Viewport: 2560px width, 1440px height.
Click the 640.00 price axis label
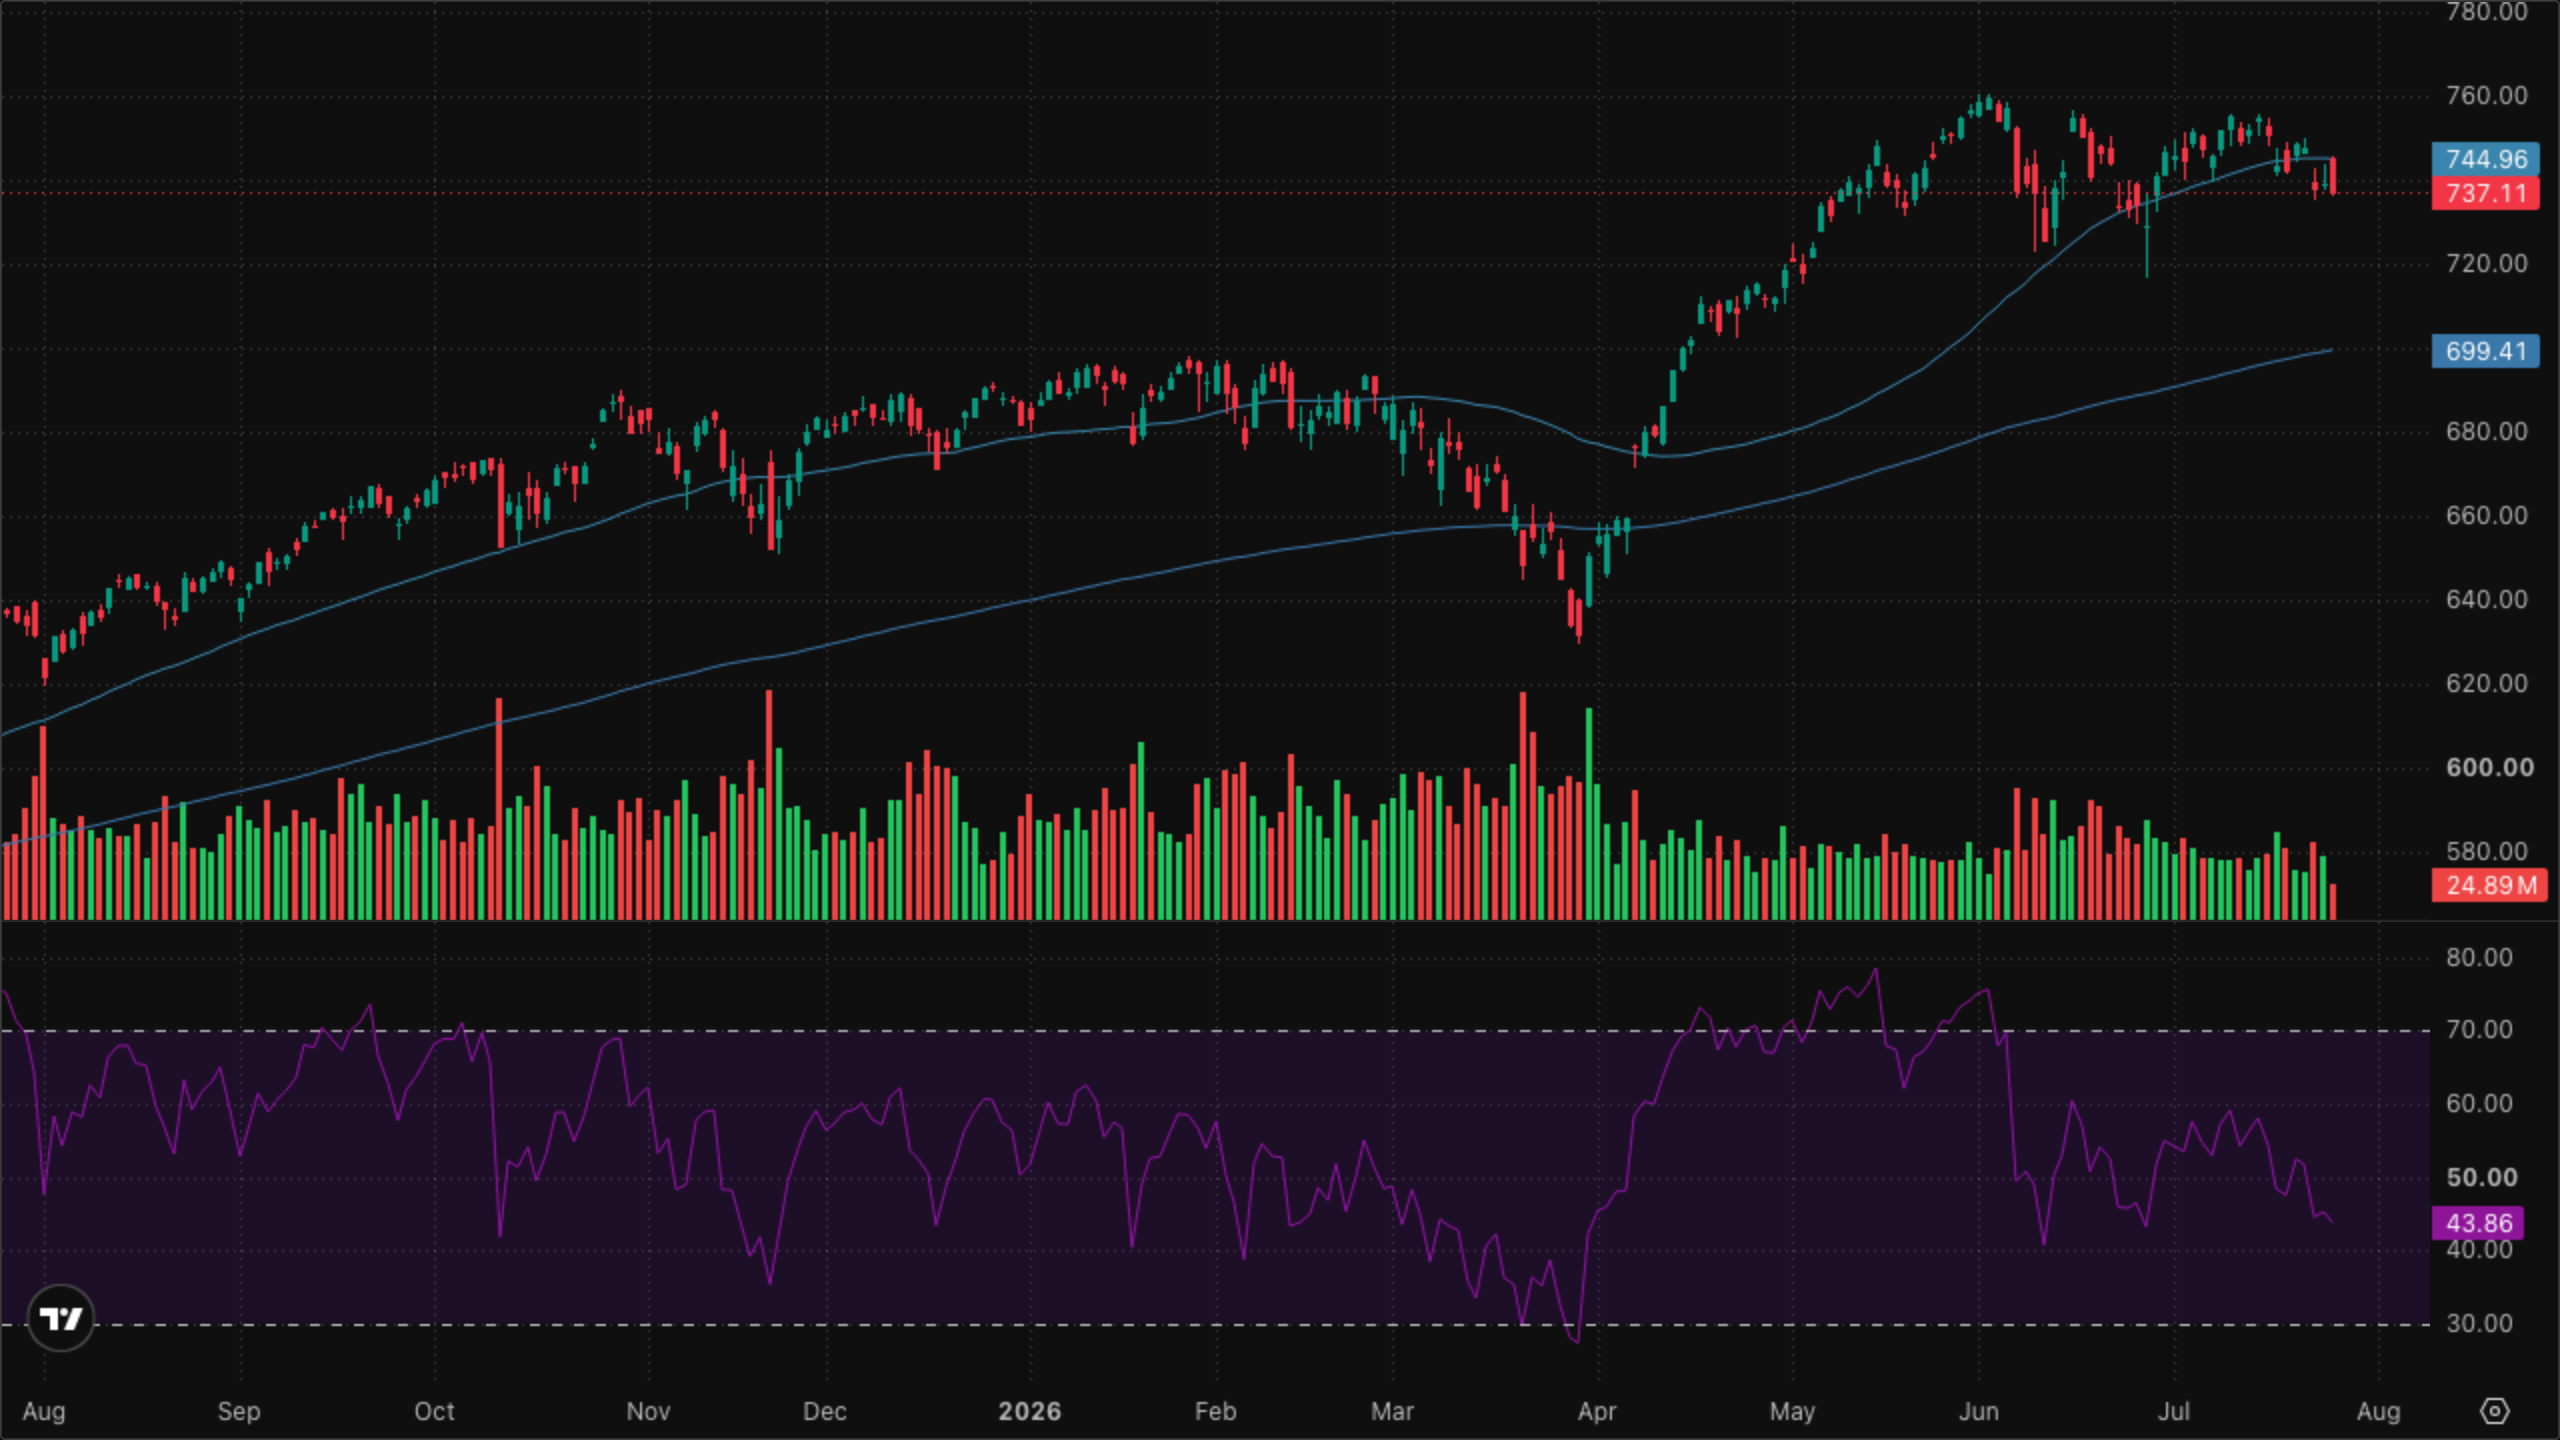[x=2486, y=599]
